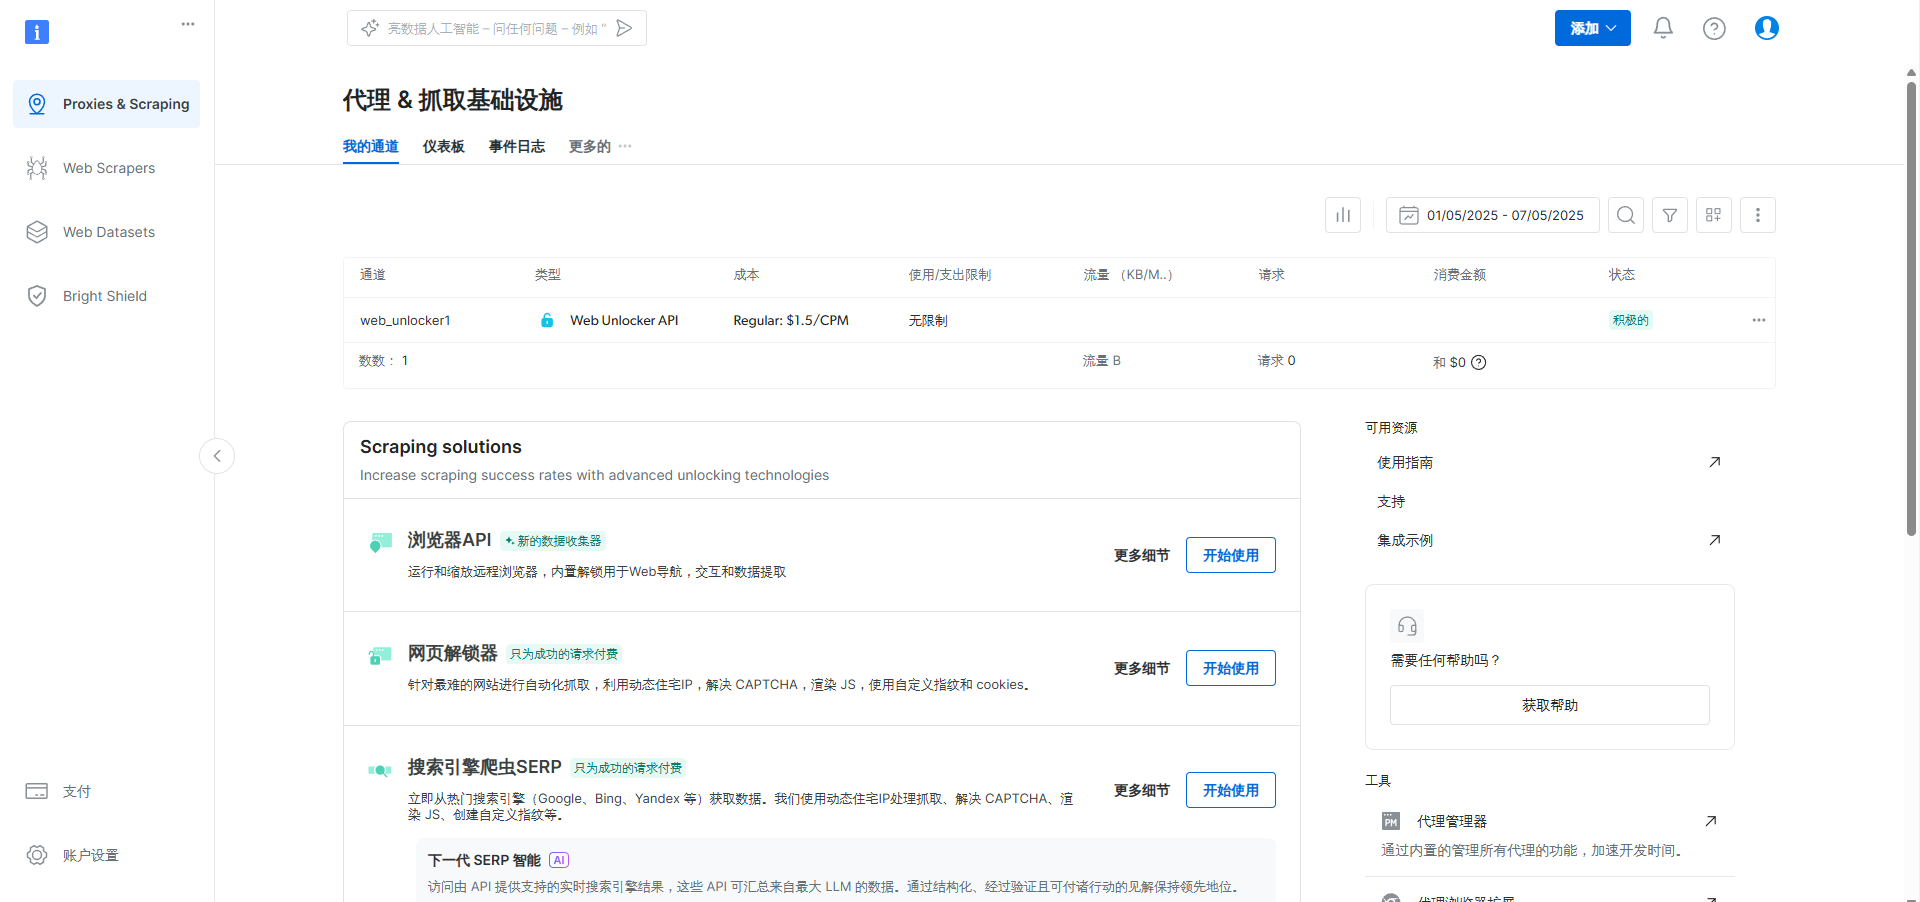The width and height of the screenshot is (1920, 902).
Task: Open notifications bell icon
Action: click(x=1663, y=28)
